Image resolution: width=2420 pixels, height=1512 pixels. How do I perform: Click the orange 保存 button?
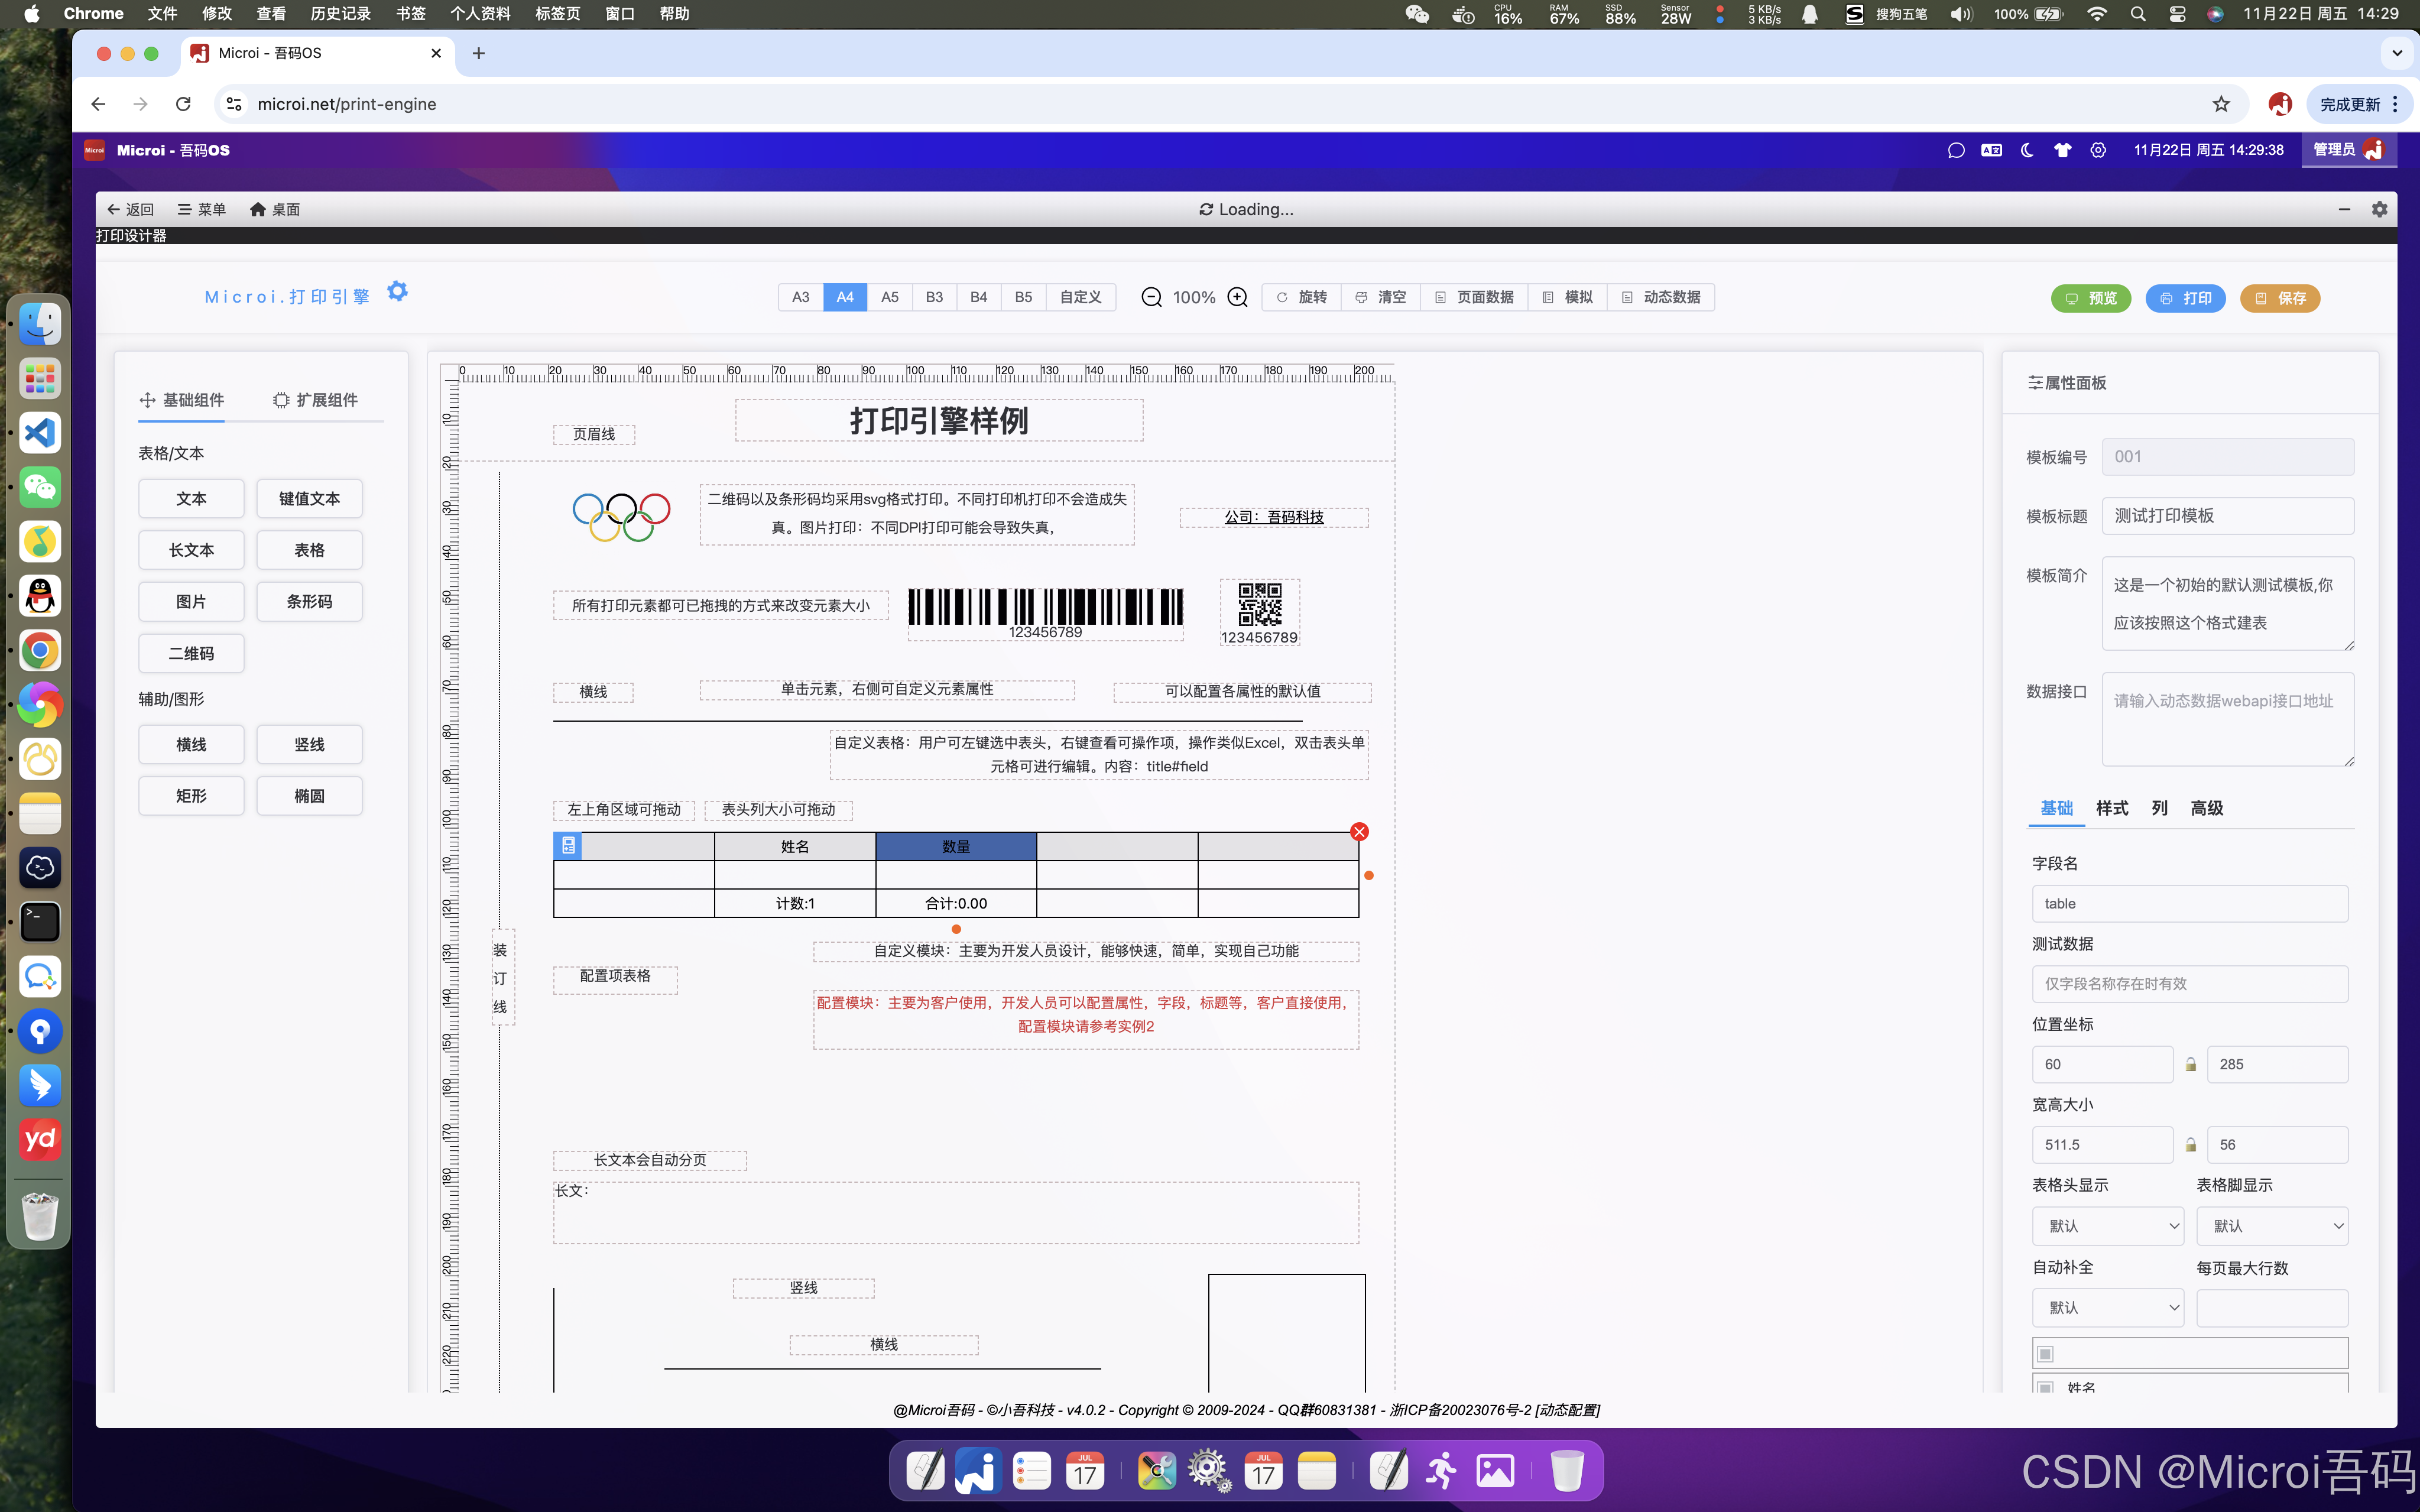(x=2279, y=298)
